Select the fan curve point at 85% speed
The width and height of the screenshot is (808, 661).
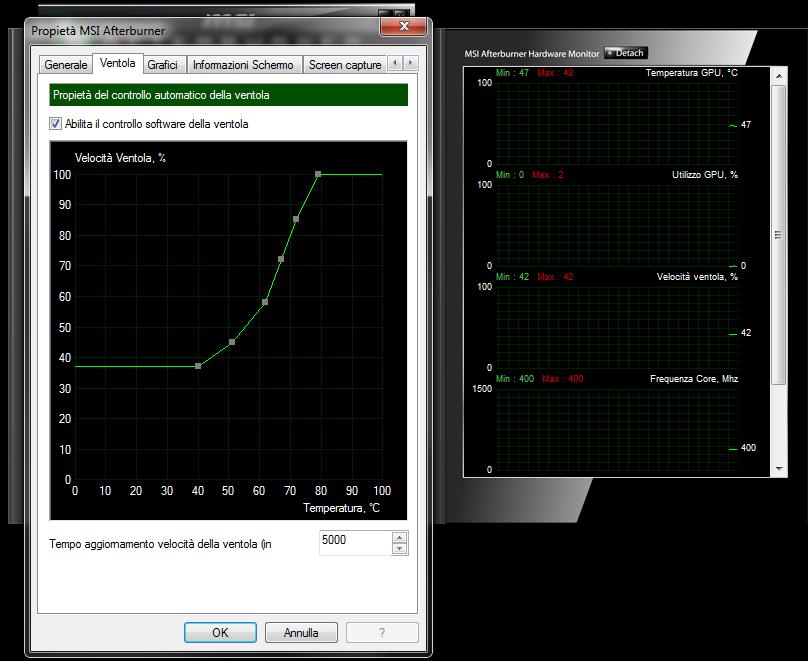296,218
